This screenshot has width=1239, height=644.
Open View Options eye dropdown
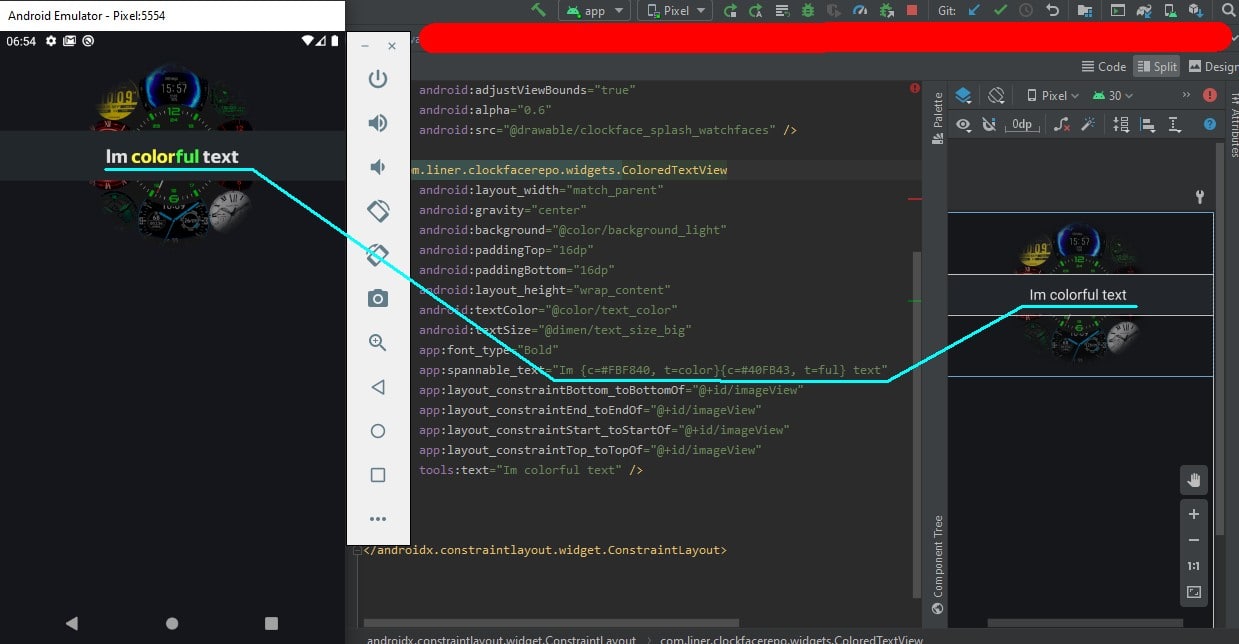(966, 125)
